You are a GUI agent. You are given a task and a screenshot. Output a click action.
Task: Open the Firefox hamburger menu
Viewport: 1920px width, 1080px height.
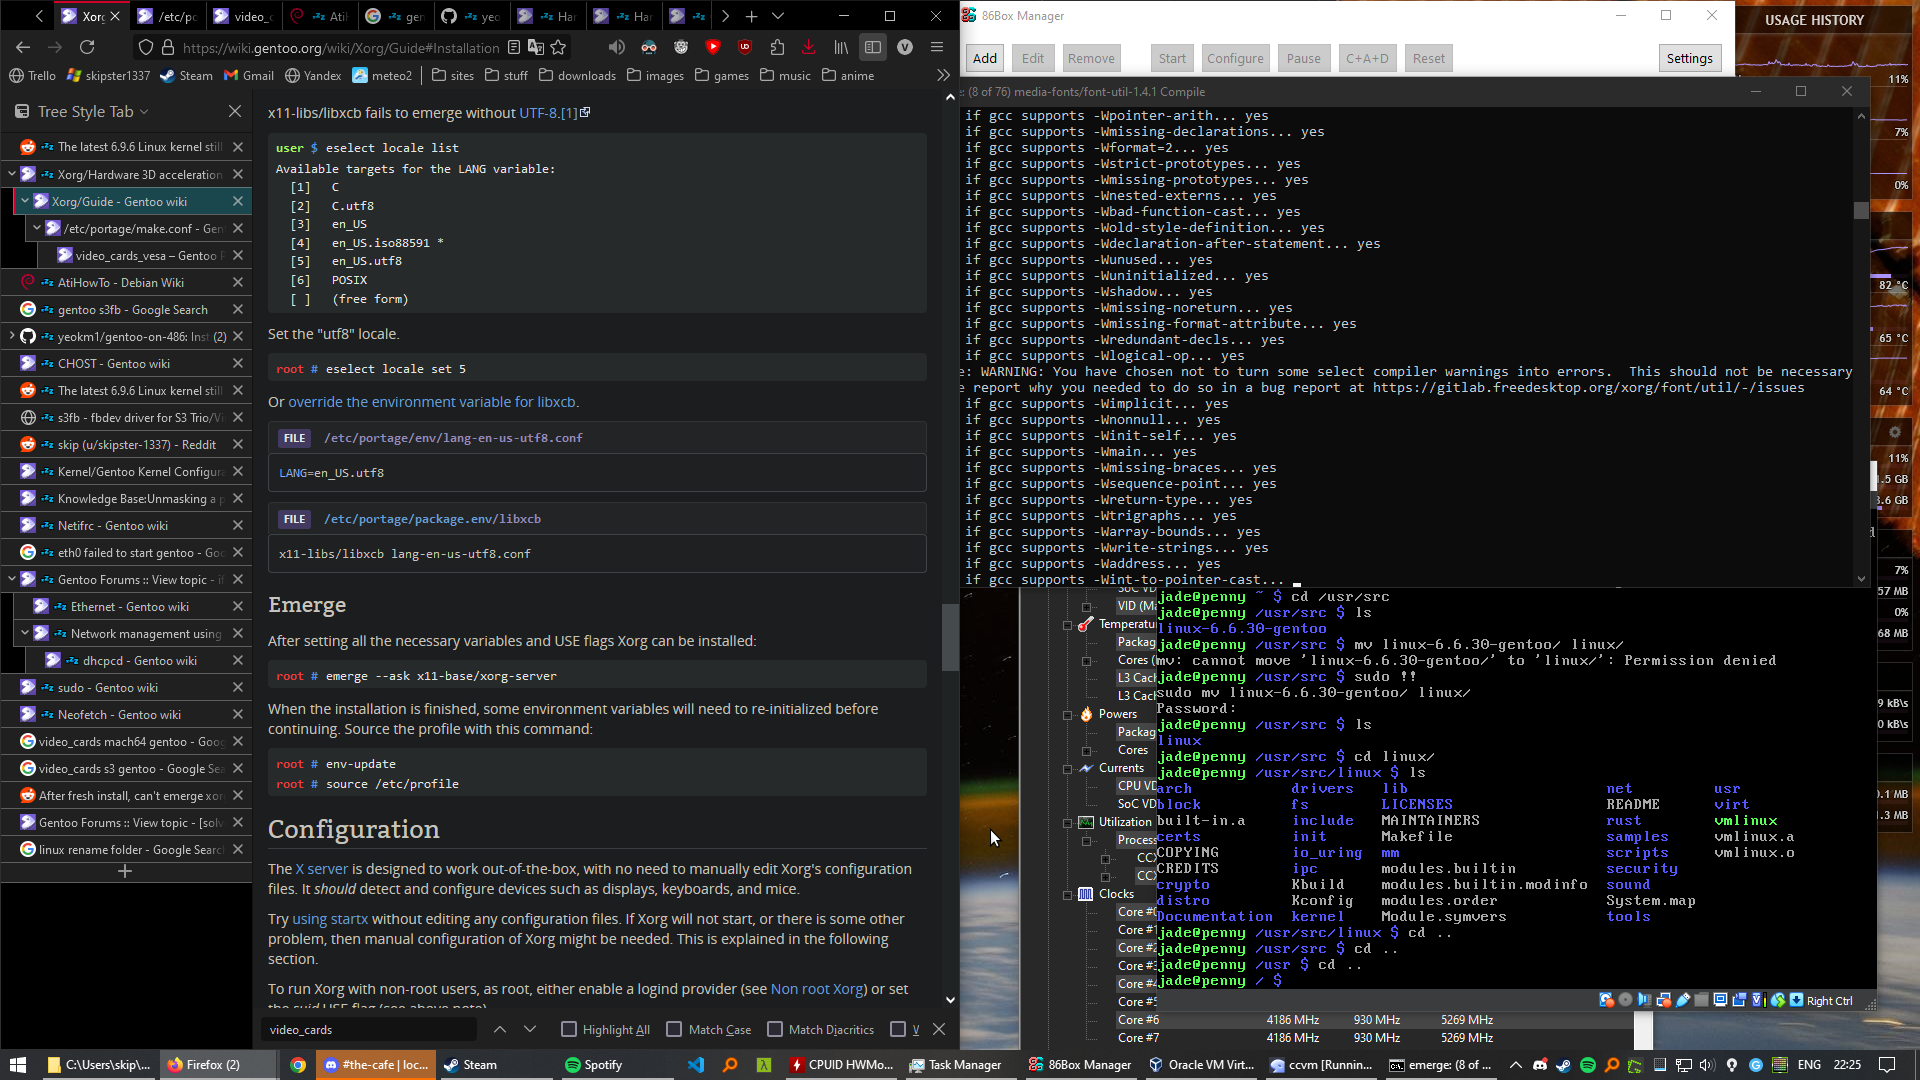[937, 47]
